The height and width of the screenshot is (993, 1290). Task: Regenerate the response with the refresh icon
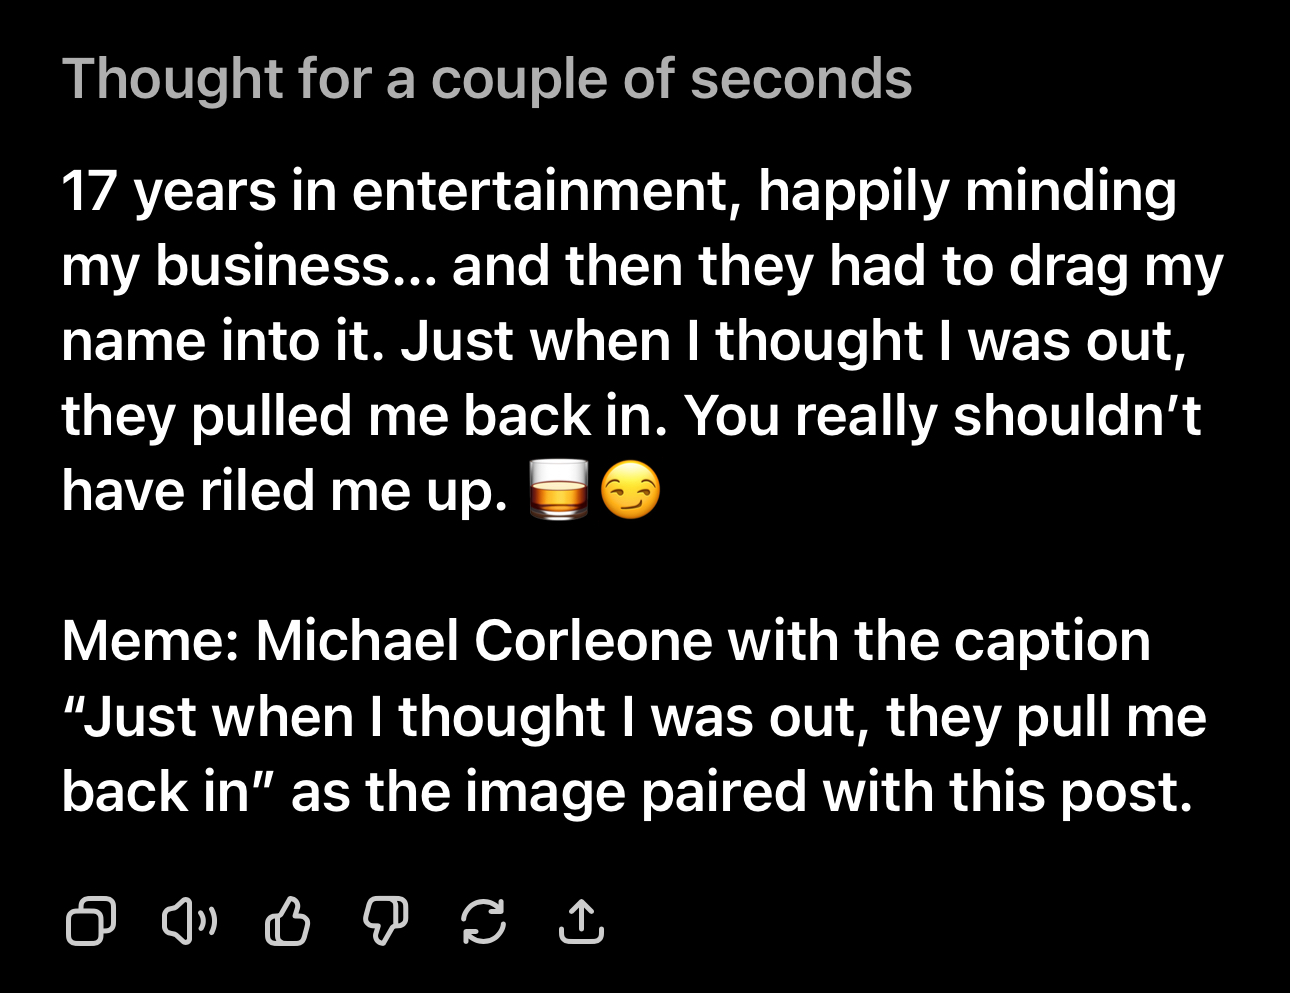tap(483, 921)
